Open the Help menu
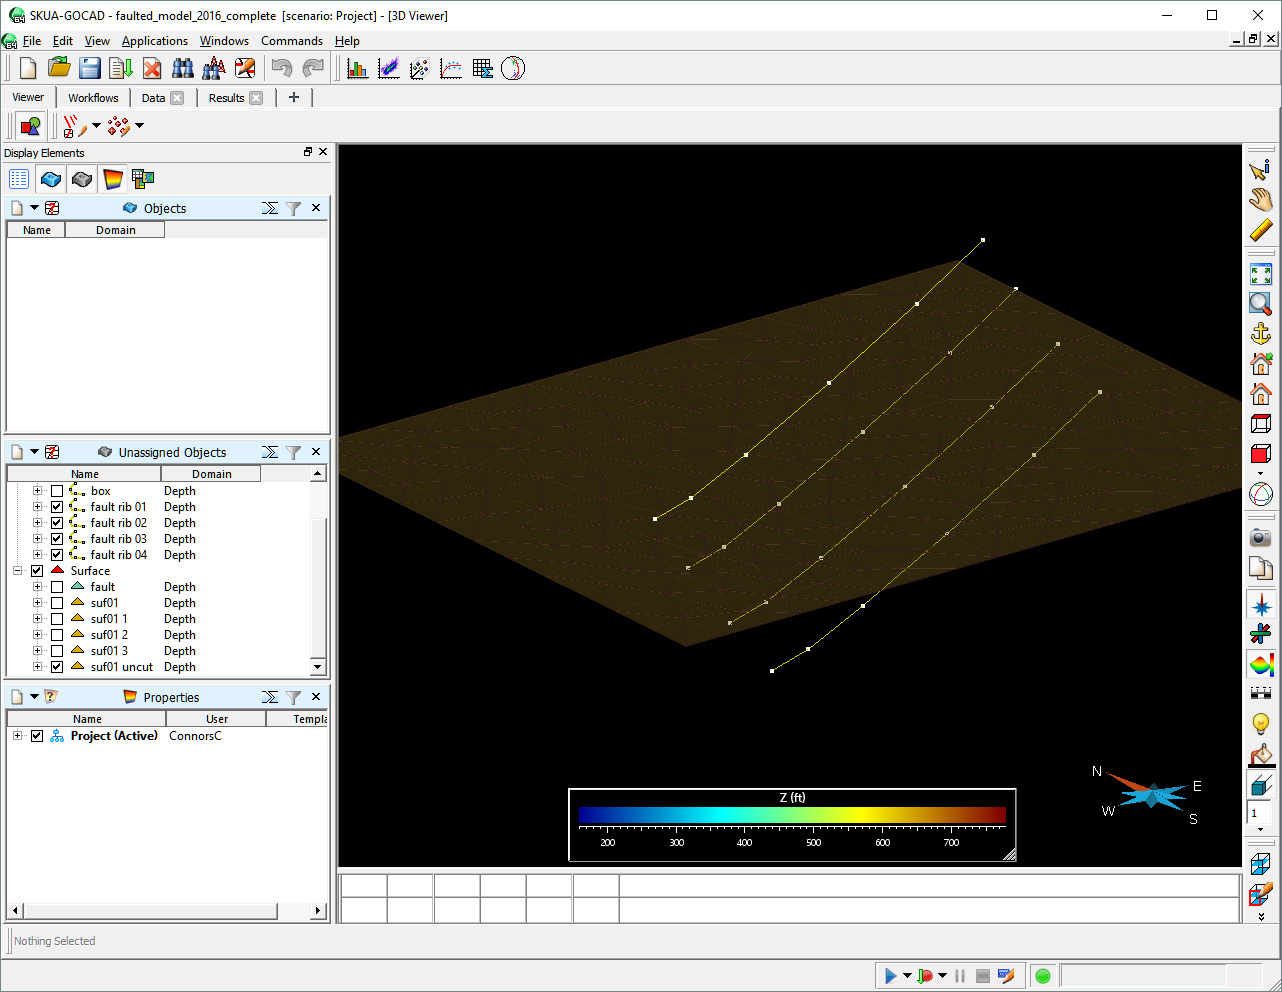This screenshot has width=1282, height=992. coord(347,41)
